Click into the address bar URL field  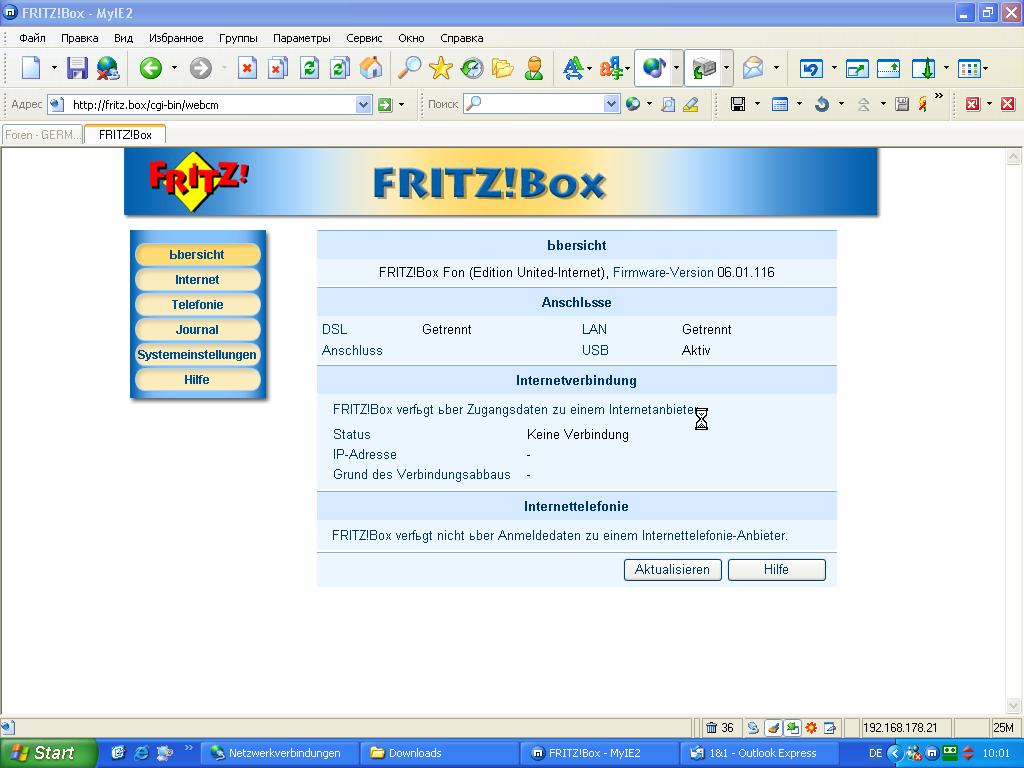click(212, 104)
